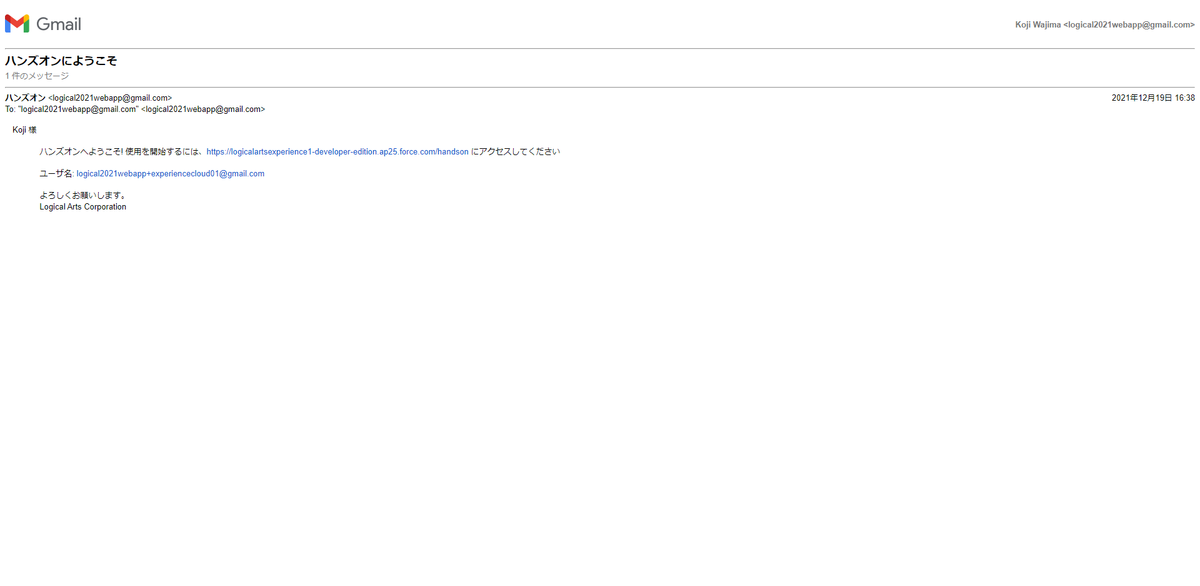Click the signature "Logical Arts Corporation"

click(x=83, y=207)
